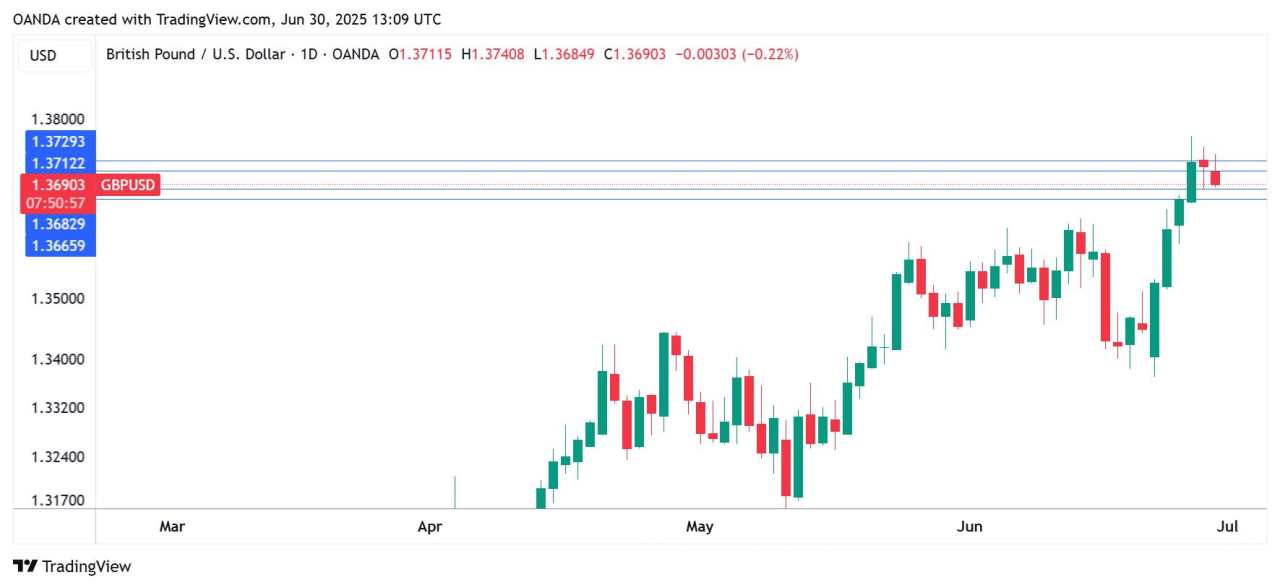Open the USD currency selector
The image size is (1280, 588).
pyautogui.click(x=43, y=56)
